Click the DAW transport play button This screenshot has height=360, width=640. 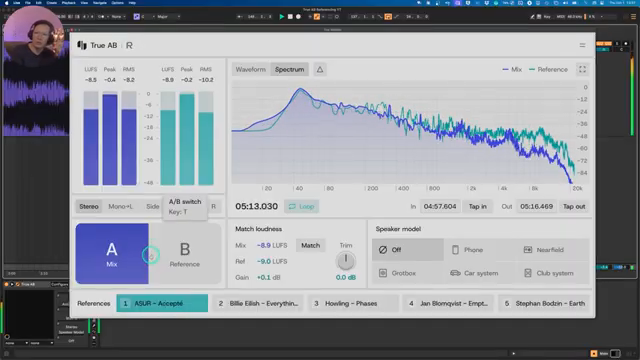281,17
